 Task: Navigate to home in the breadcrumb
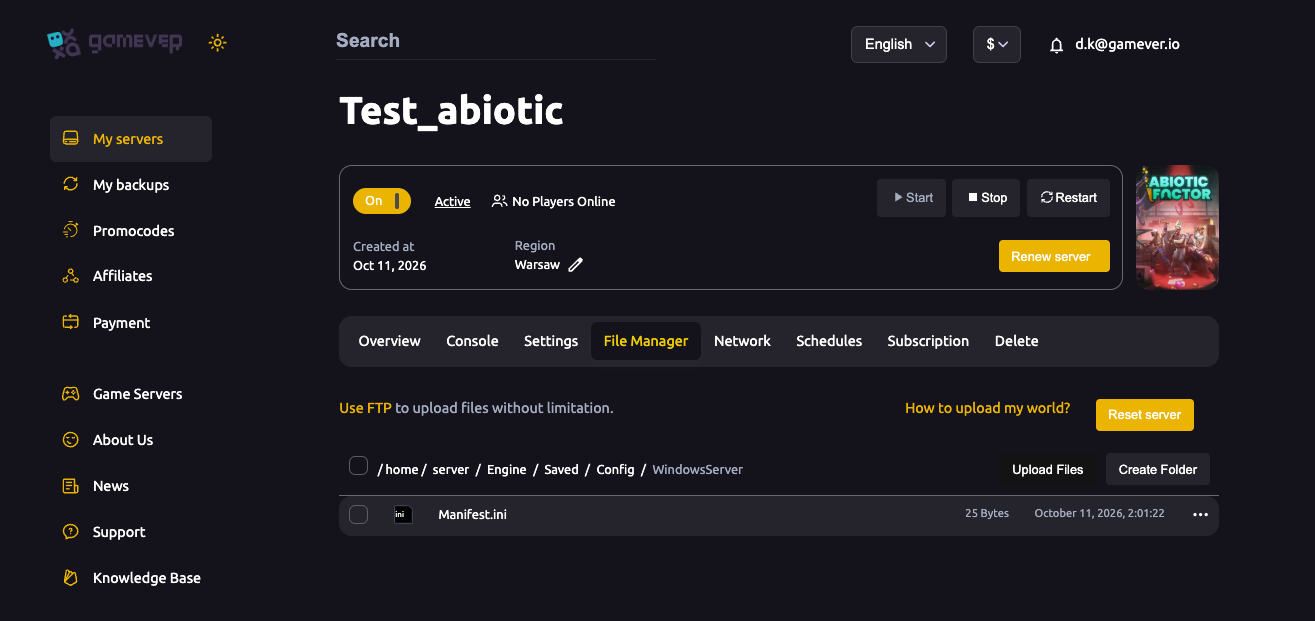[402, 469]
